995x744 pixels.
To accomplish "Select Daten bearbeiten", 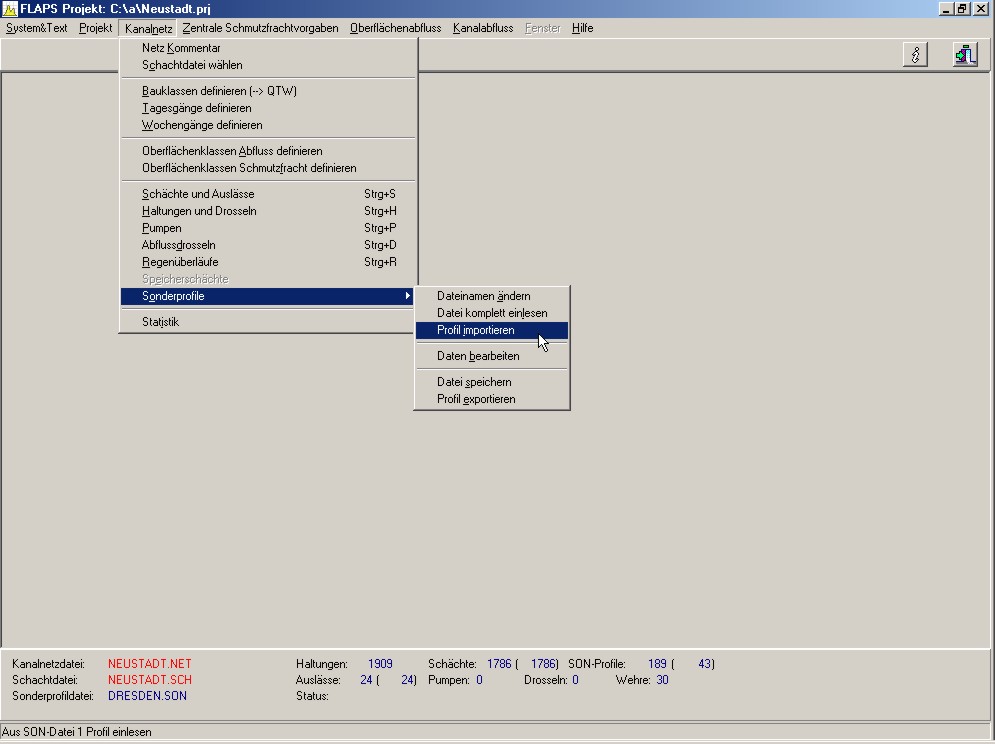I will pos(492,356).
